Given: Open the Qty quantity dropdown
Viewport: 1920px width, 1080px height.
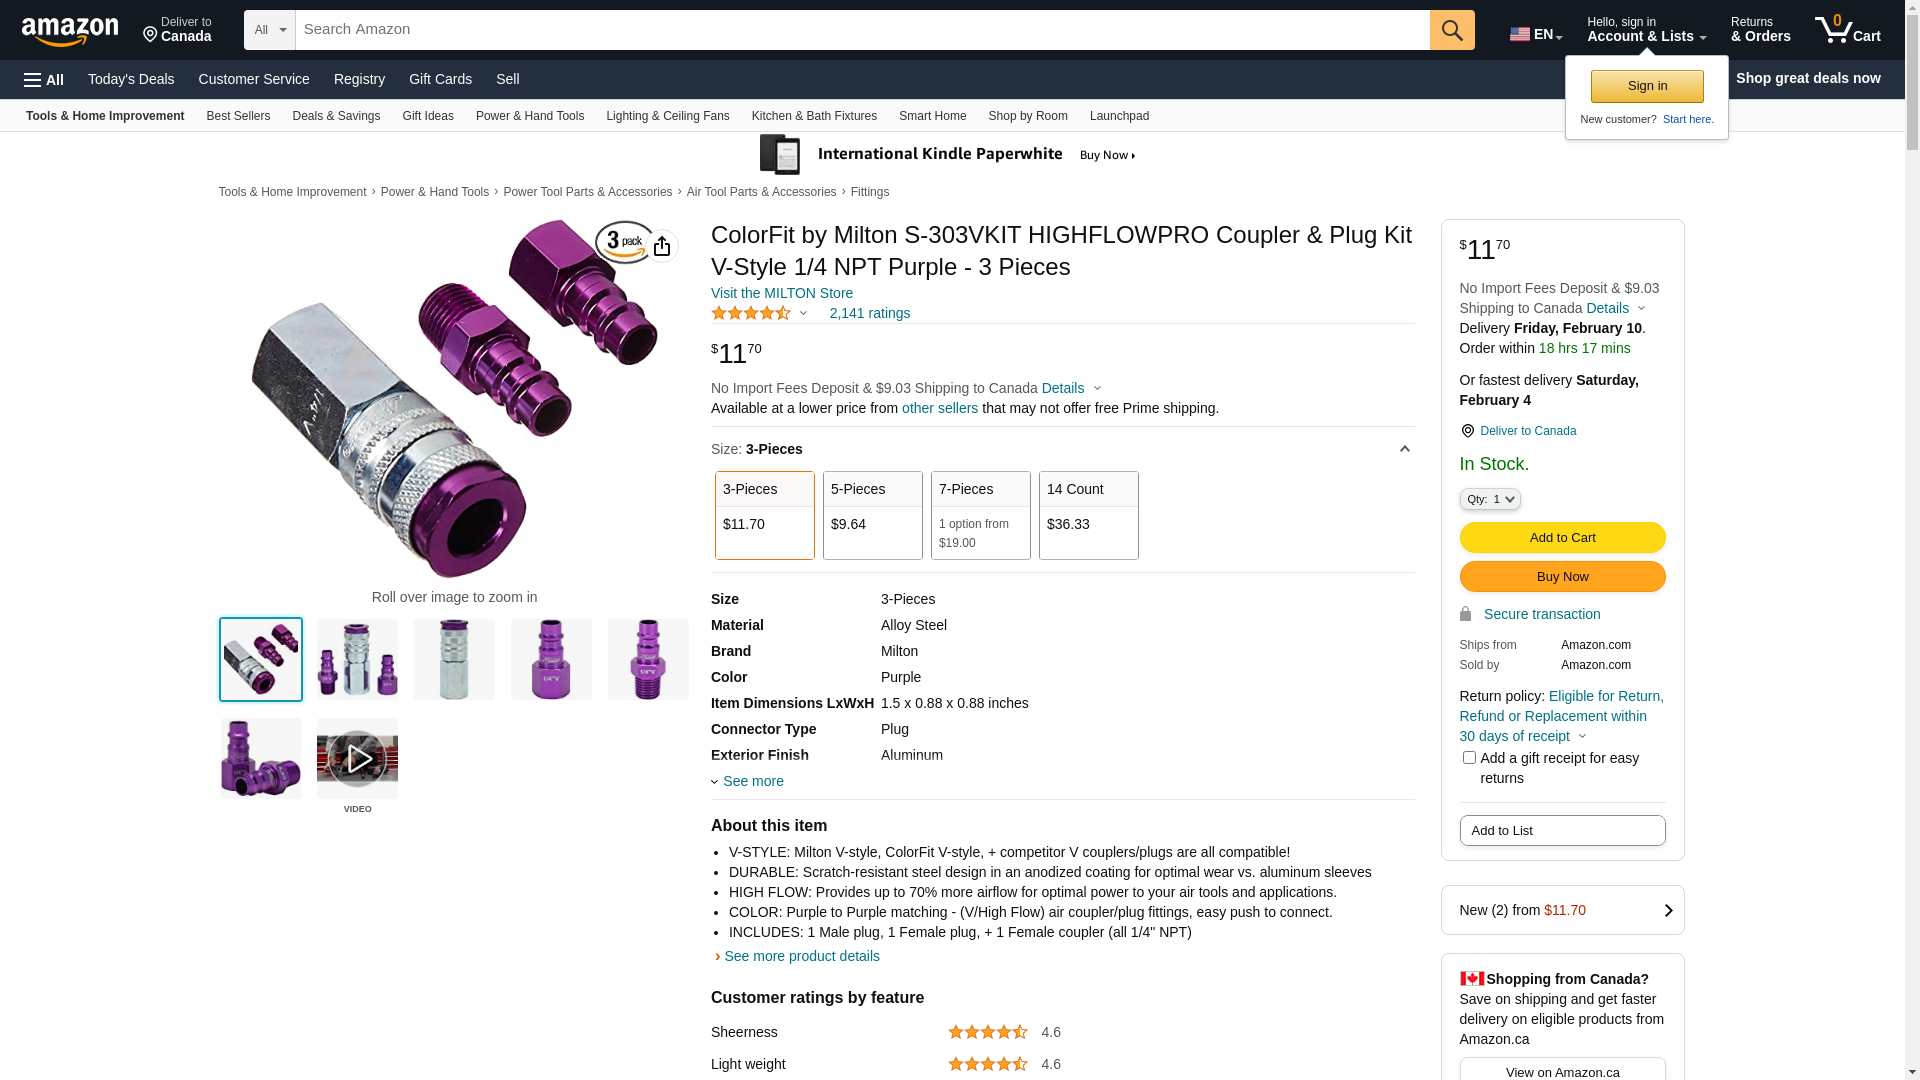Looking at the screenshot, I should coord(1490,499).
